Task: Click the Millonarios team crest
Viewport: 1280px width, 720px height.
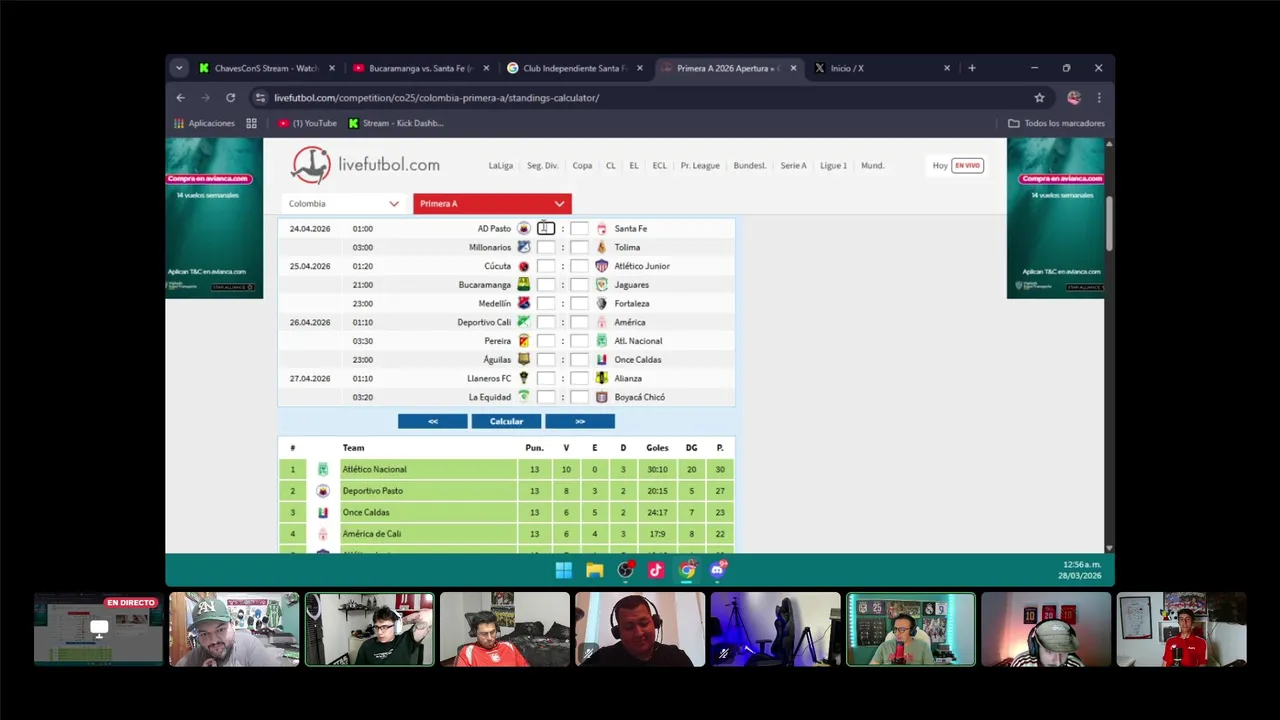Action: pos(523,247)
